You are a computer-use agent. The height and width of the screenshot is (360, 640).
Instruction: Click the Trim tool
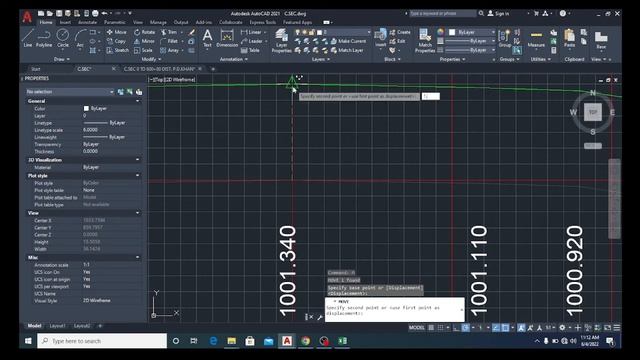[169, 32]
